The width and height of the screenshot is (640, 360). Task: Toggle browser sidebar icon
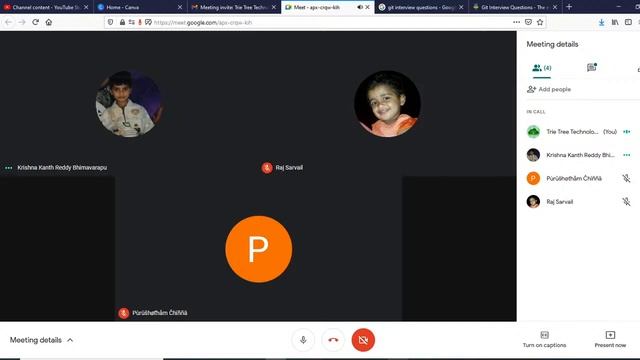[x=628, y=22]
